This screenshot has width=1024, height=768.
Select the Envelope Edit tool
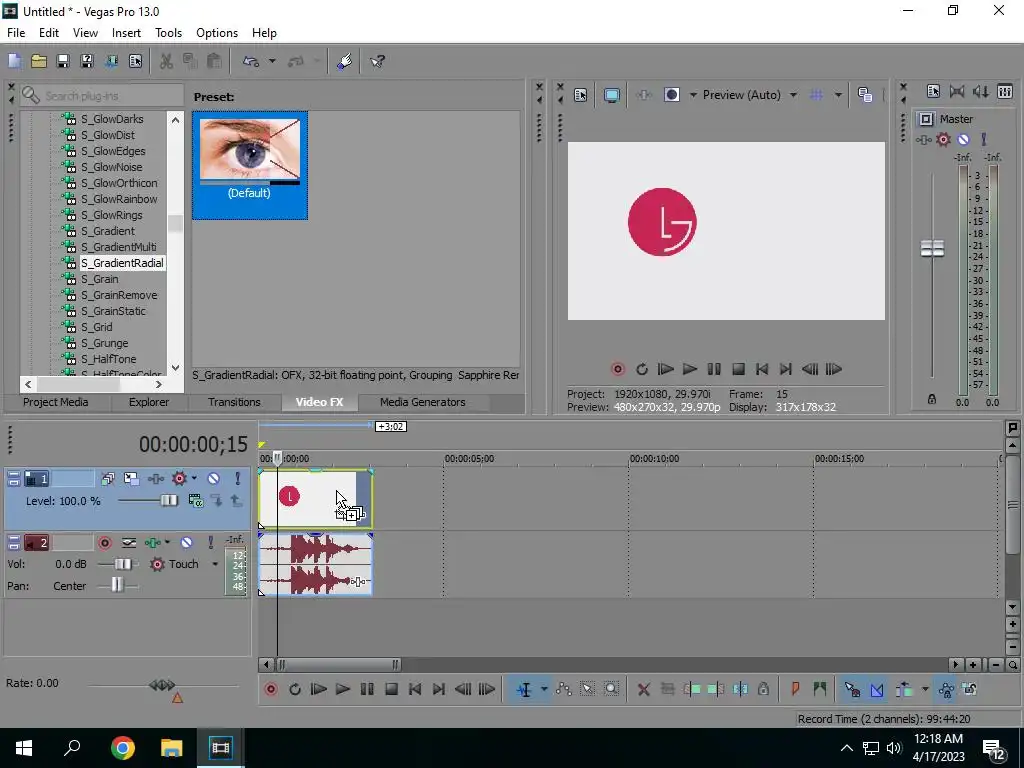(x=564, y=689)
